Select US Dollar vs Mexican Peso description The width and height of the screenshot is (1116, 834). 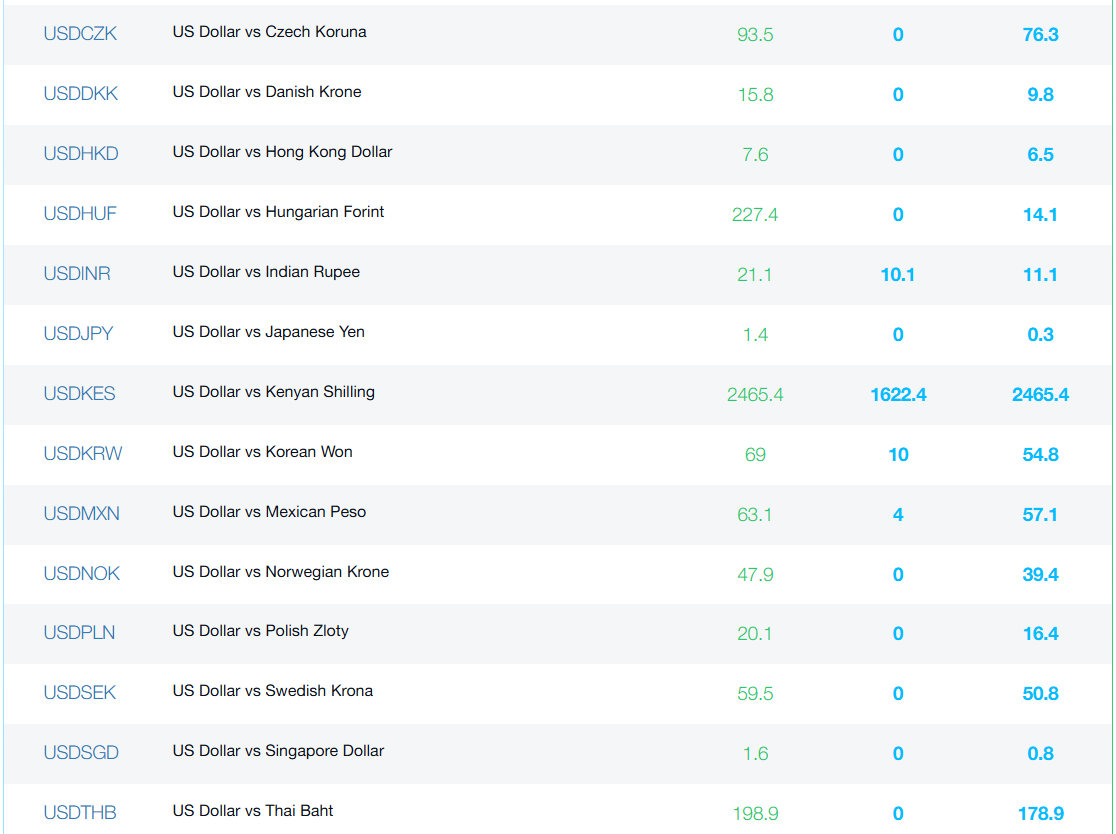click(x=269, y=512)
